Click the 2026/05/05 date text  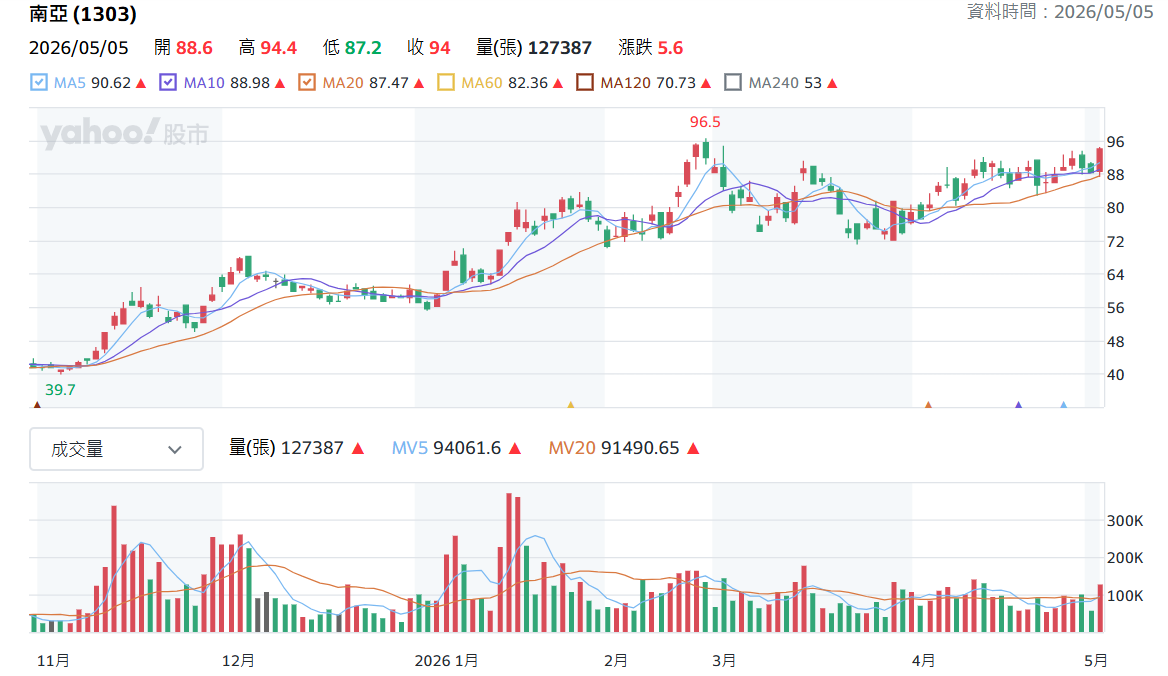(79, 48)
